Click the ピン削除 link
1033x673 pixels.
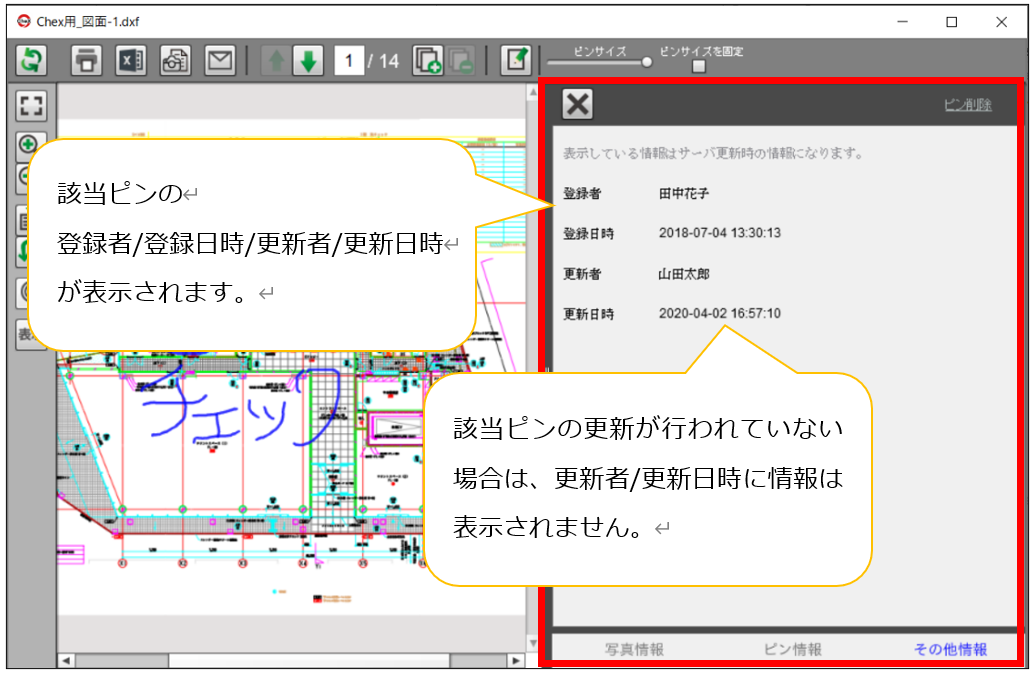point(967,105)
